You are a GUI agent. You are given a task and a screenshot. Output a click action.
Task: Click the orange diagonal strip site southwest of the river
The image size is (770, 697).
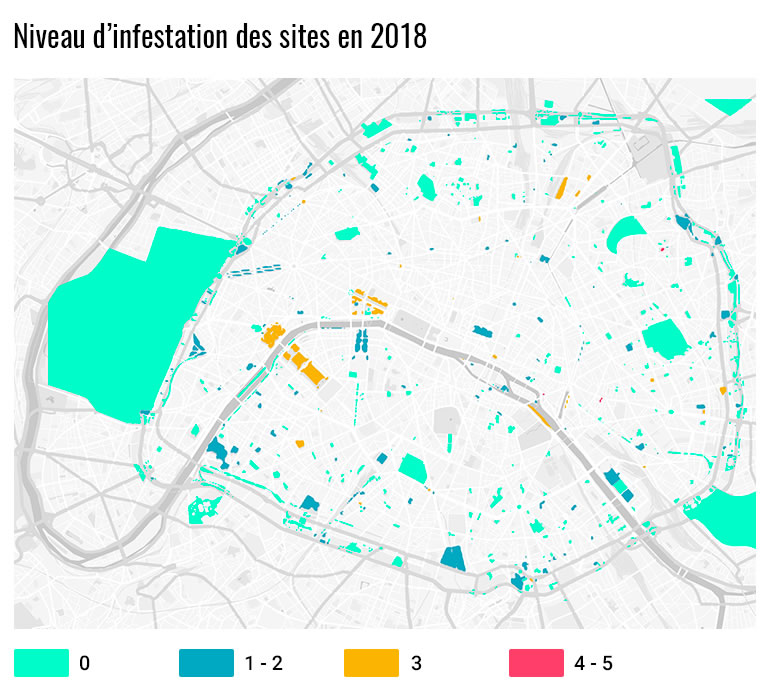tap(305, 364)
